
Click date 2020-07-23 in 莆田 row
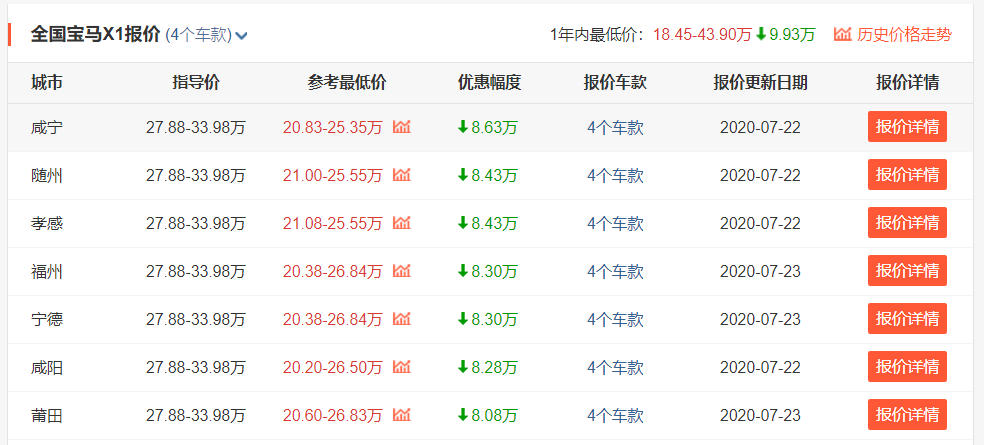760,416
